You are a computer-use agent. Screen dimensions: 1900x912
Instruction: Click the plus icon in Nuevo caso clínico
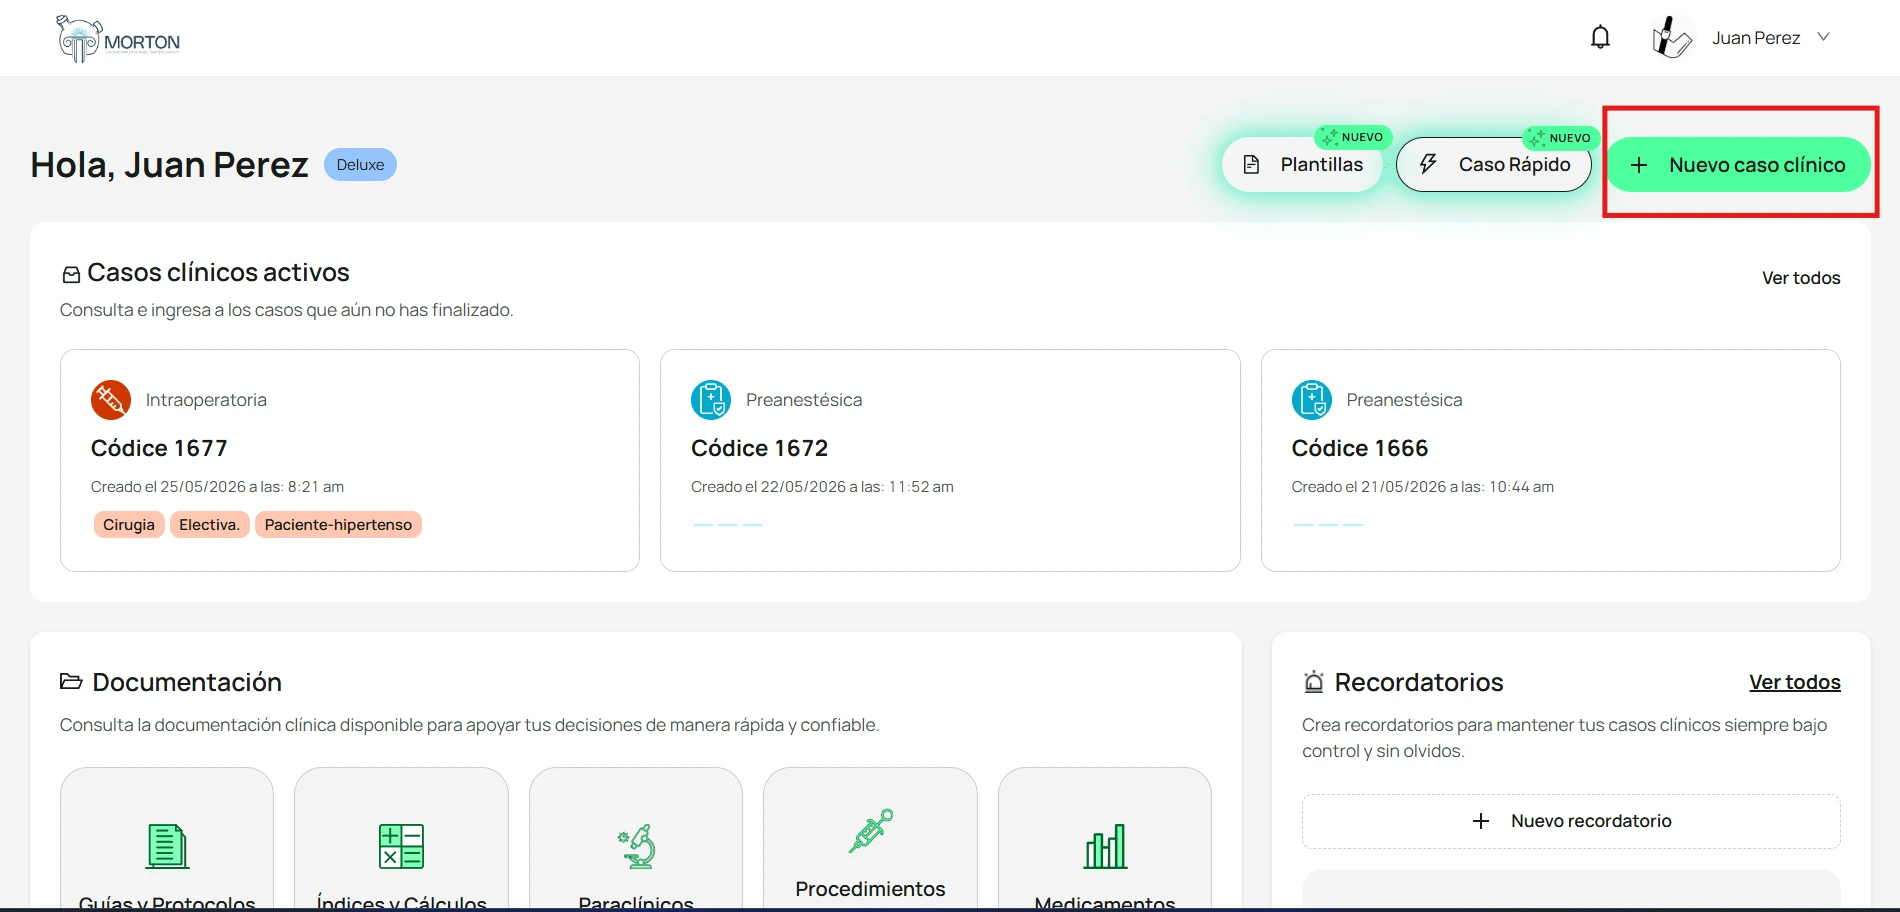coord(1639,165)
